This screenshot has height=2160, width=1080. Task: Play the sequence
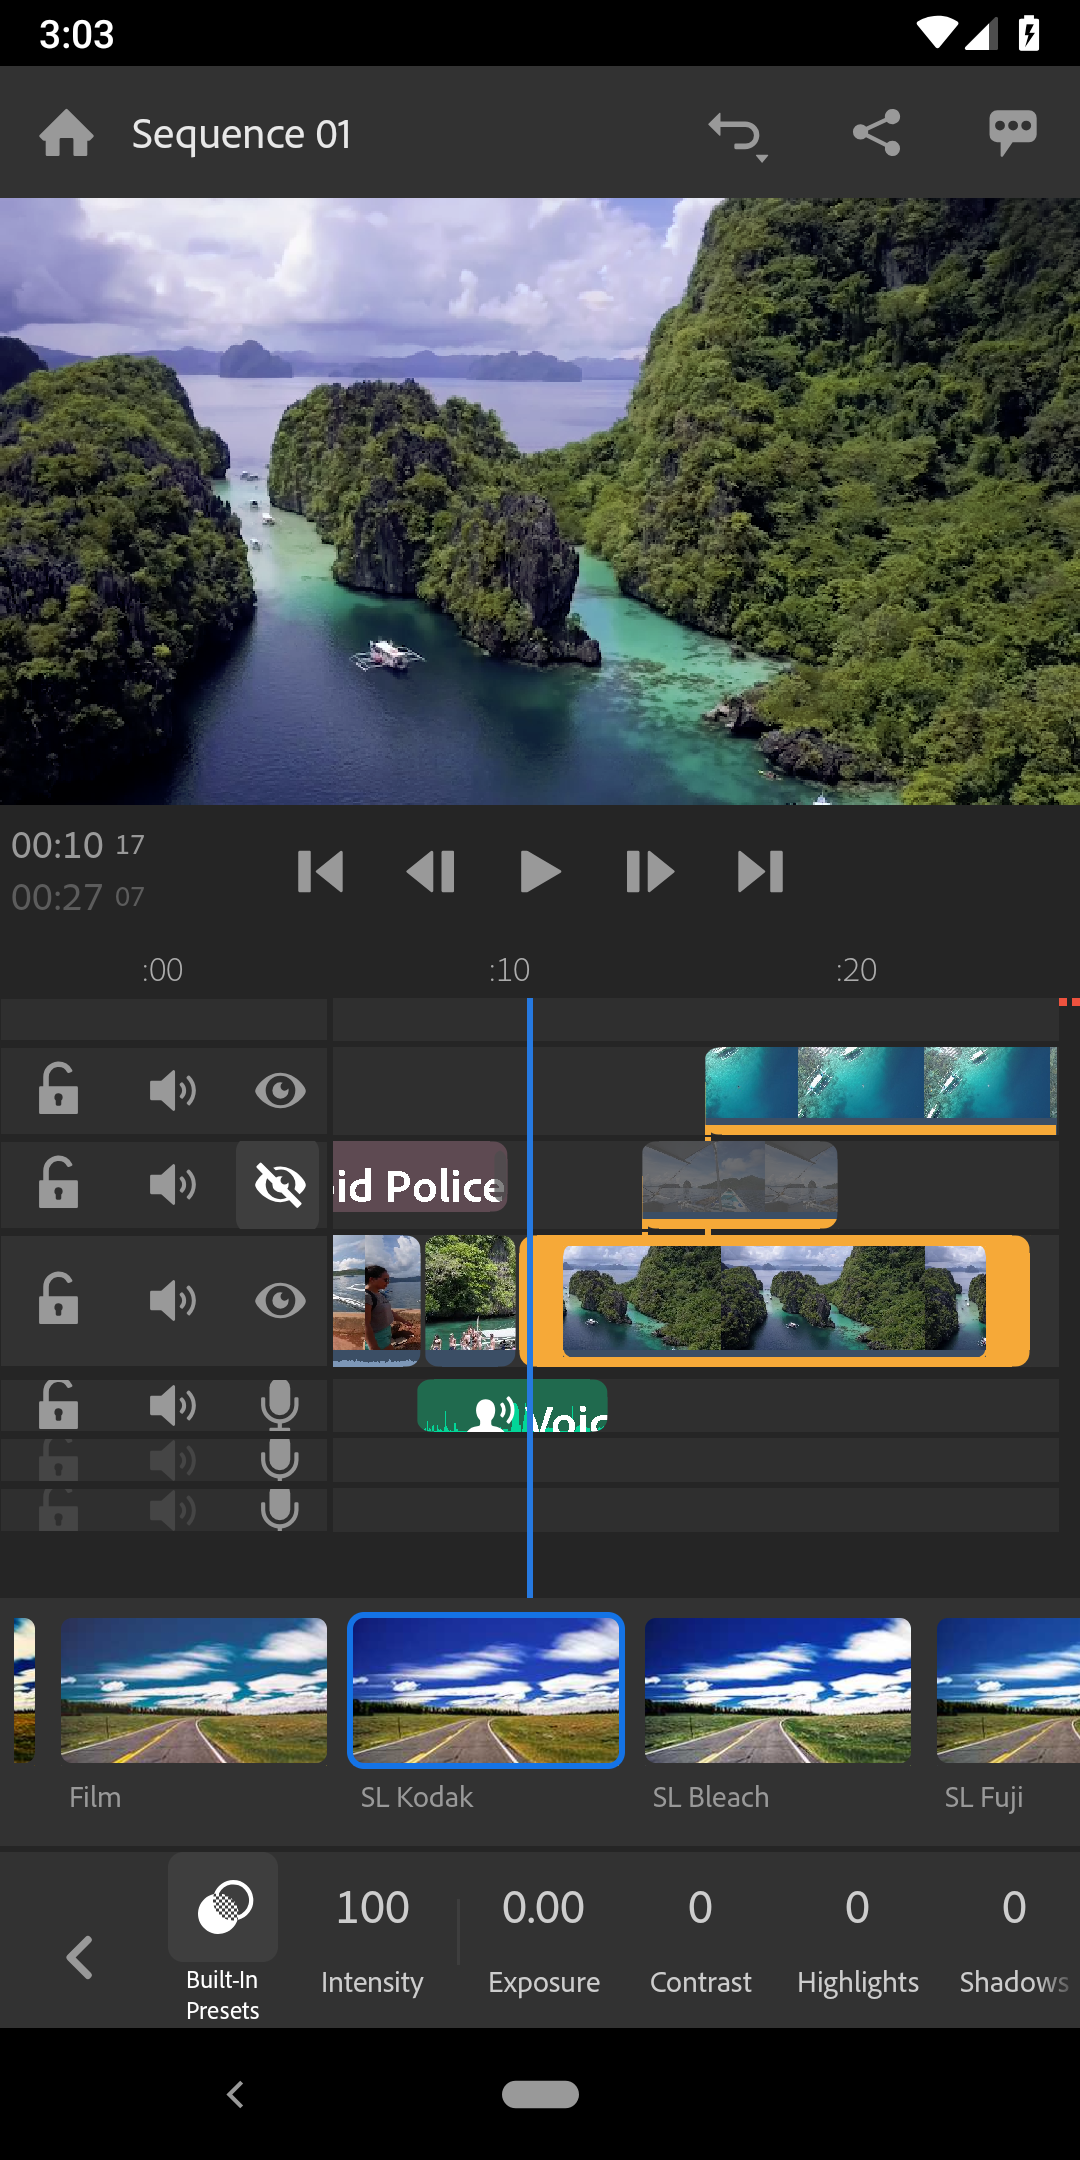coord(540,872)
